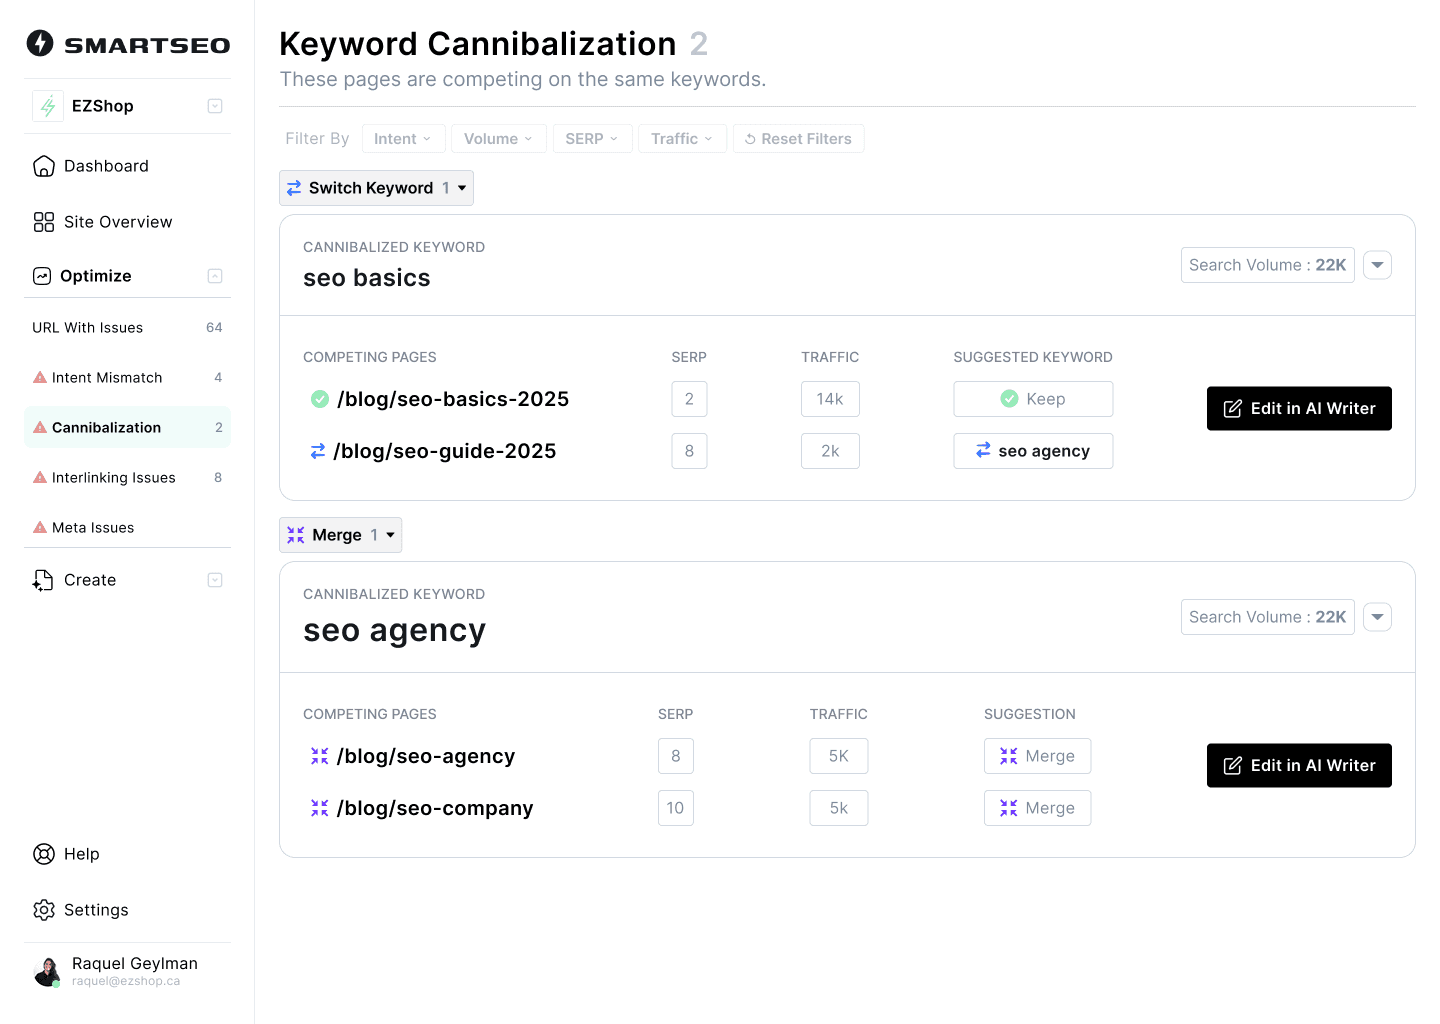Toggle the Keep suggestion for seo-basics-2025

click(1033, 399)
